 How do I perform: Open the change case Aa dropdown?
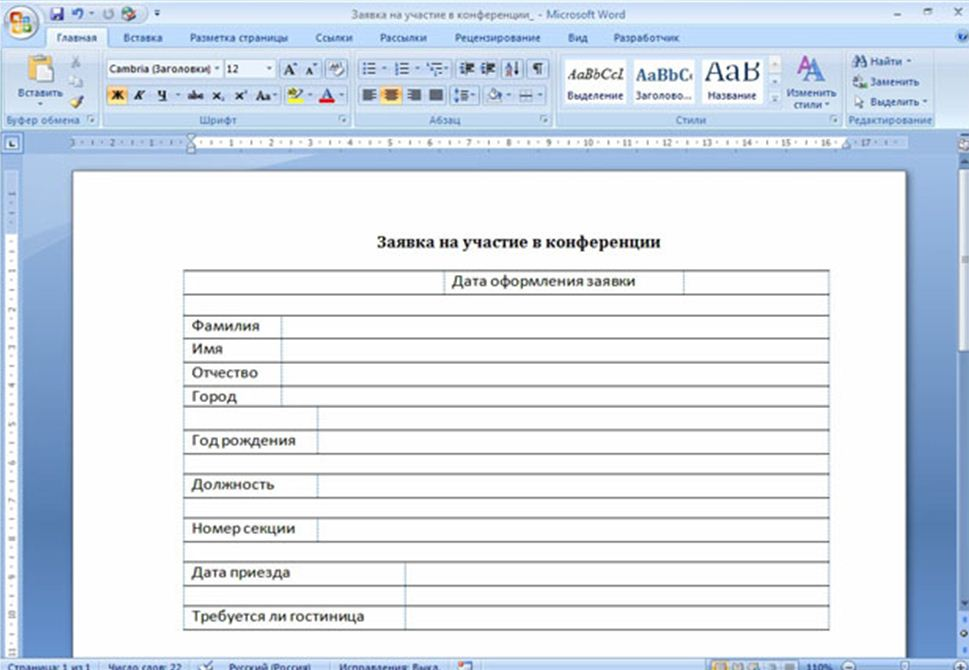click(x=265, y=95)
